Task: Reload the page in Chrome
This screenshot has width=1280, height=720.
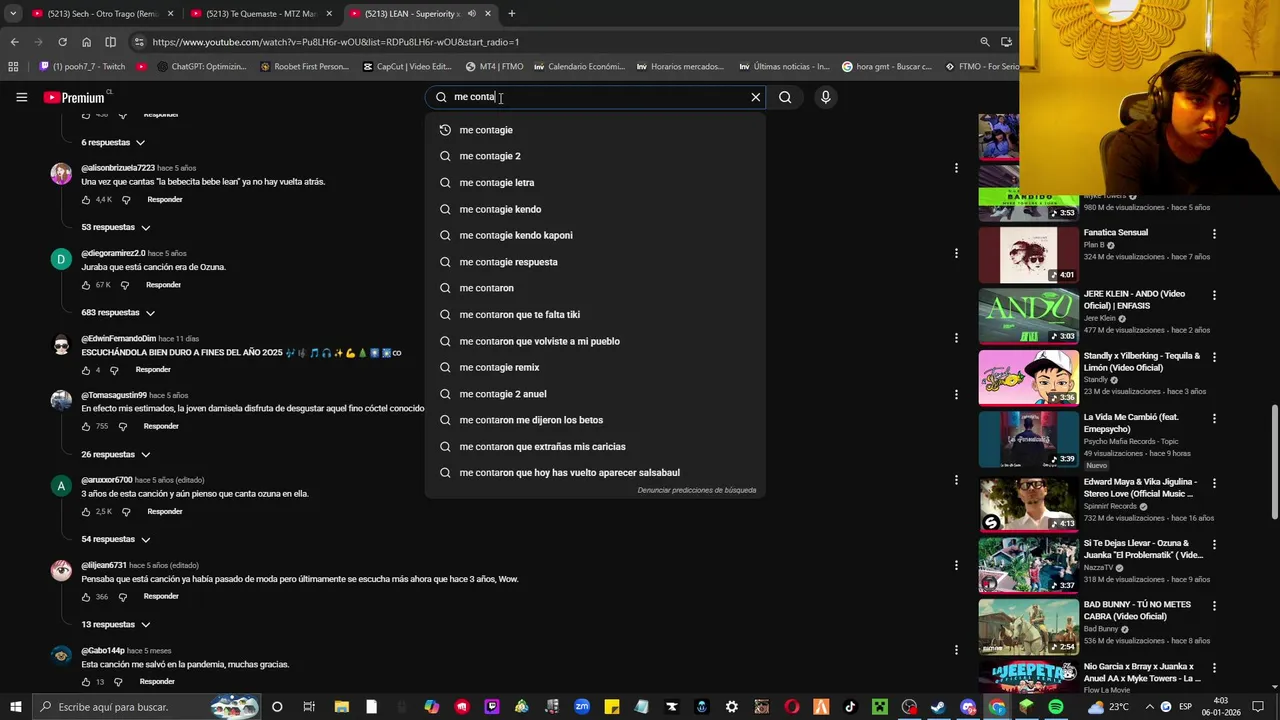Action: coord(62,42)
